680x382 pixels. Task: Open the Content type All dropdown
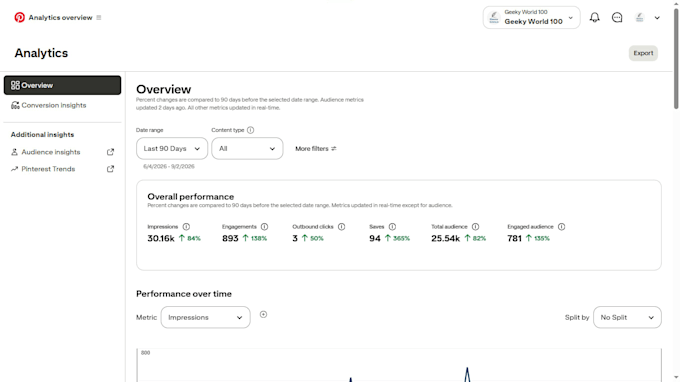pos(247,149)
